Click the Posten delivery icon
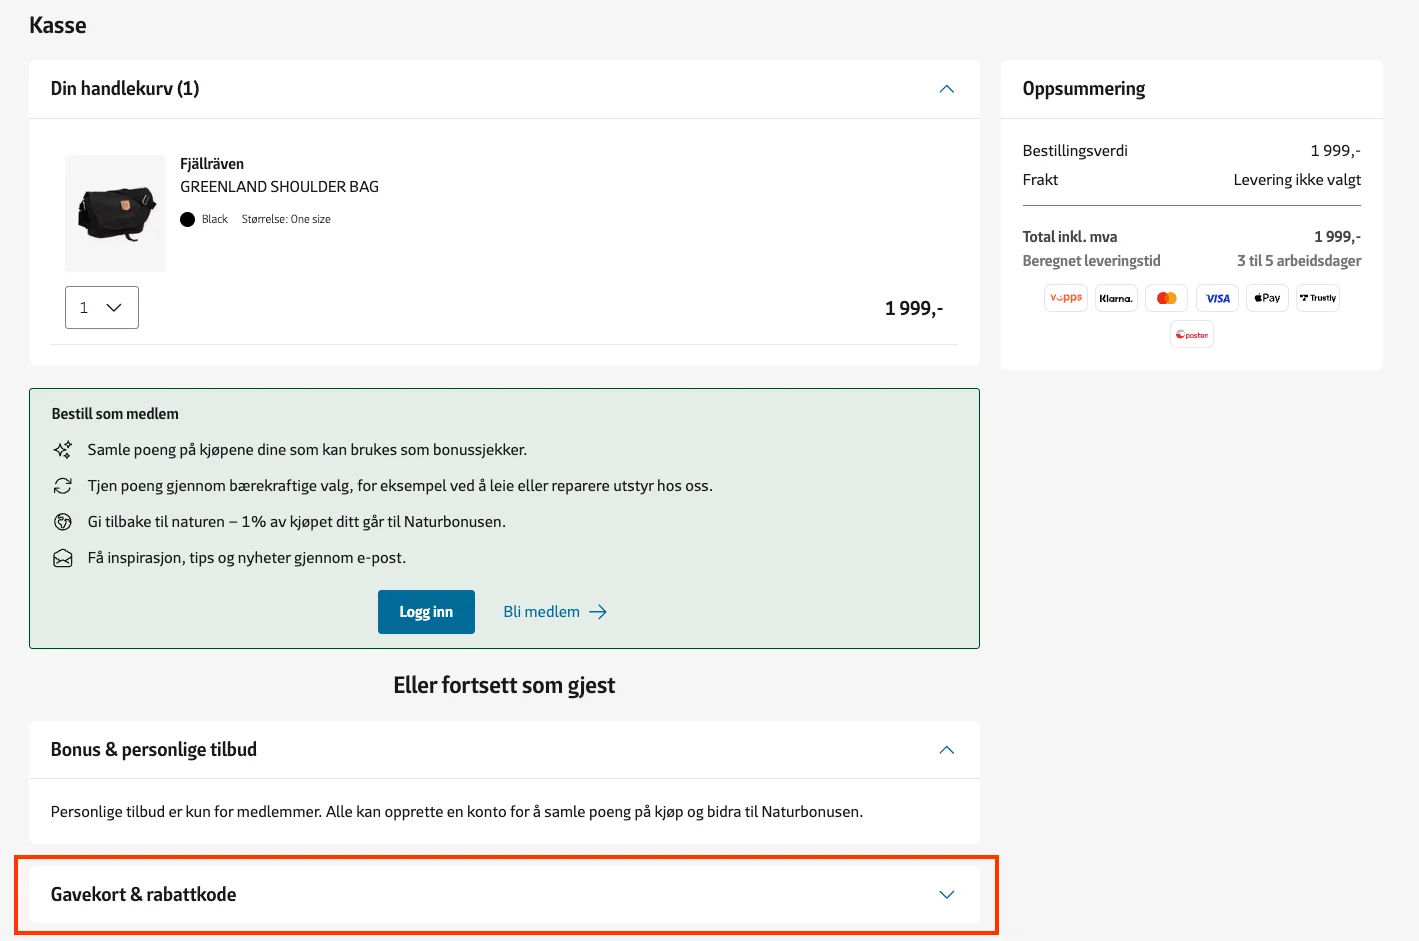This screenshot has height=941, width=1419. (x=1192, y=334)
